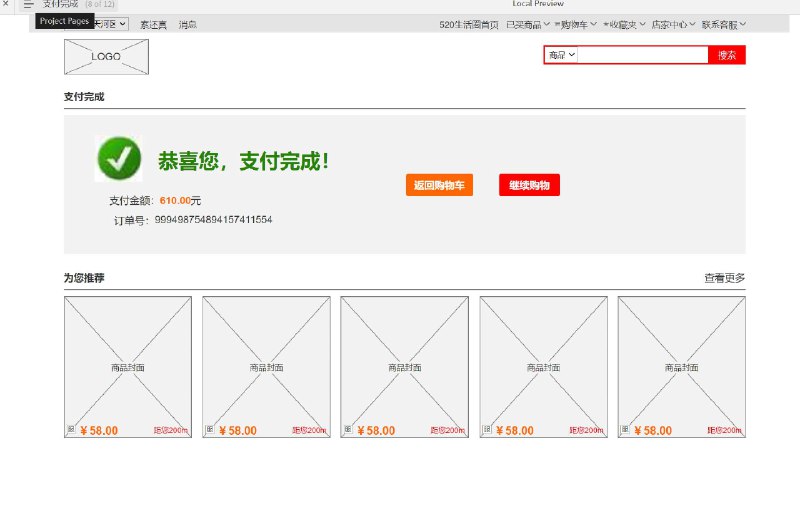Click the ¥58.00 price on first product
The height and width of the screenshot is (526, 800).
click(x=99, y=431)
